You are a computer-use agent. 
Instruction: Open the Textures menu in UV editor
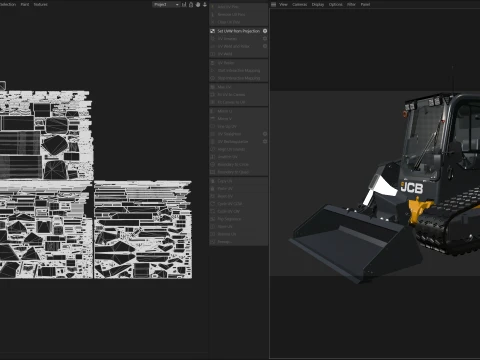[41, 4]
